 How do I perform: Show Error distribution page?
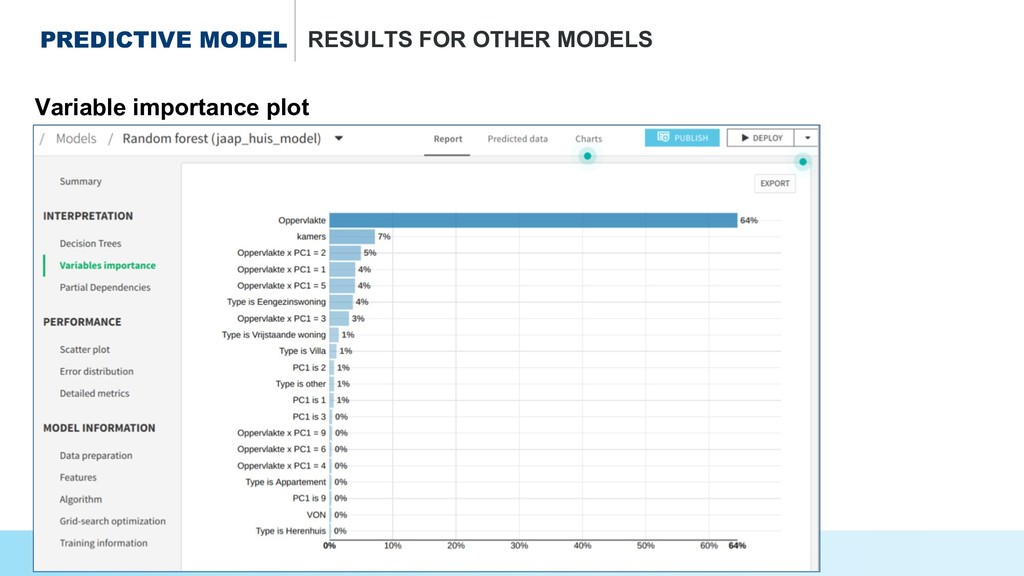pos(96,371)
